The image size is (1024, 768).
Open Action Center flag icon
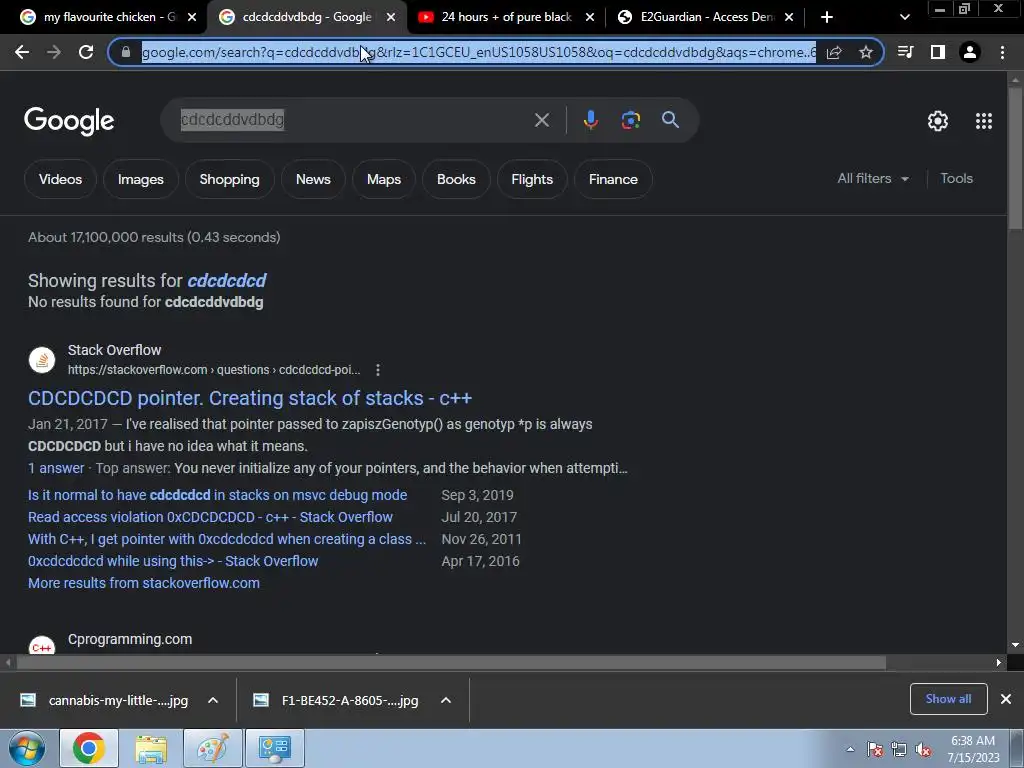(874, 749)
